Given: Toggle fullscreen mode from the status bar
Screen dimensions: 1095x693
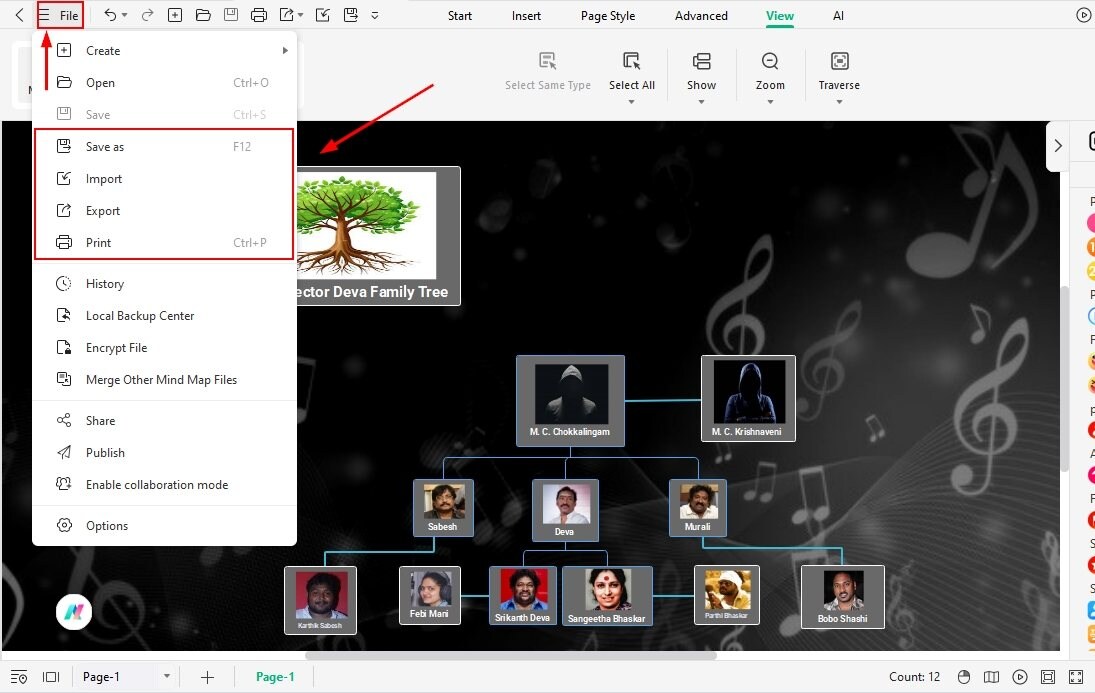Looking at the screenshot, I should pyautogui.click(x=1076, y=676).
